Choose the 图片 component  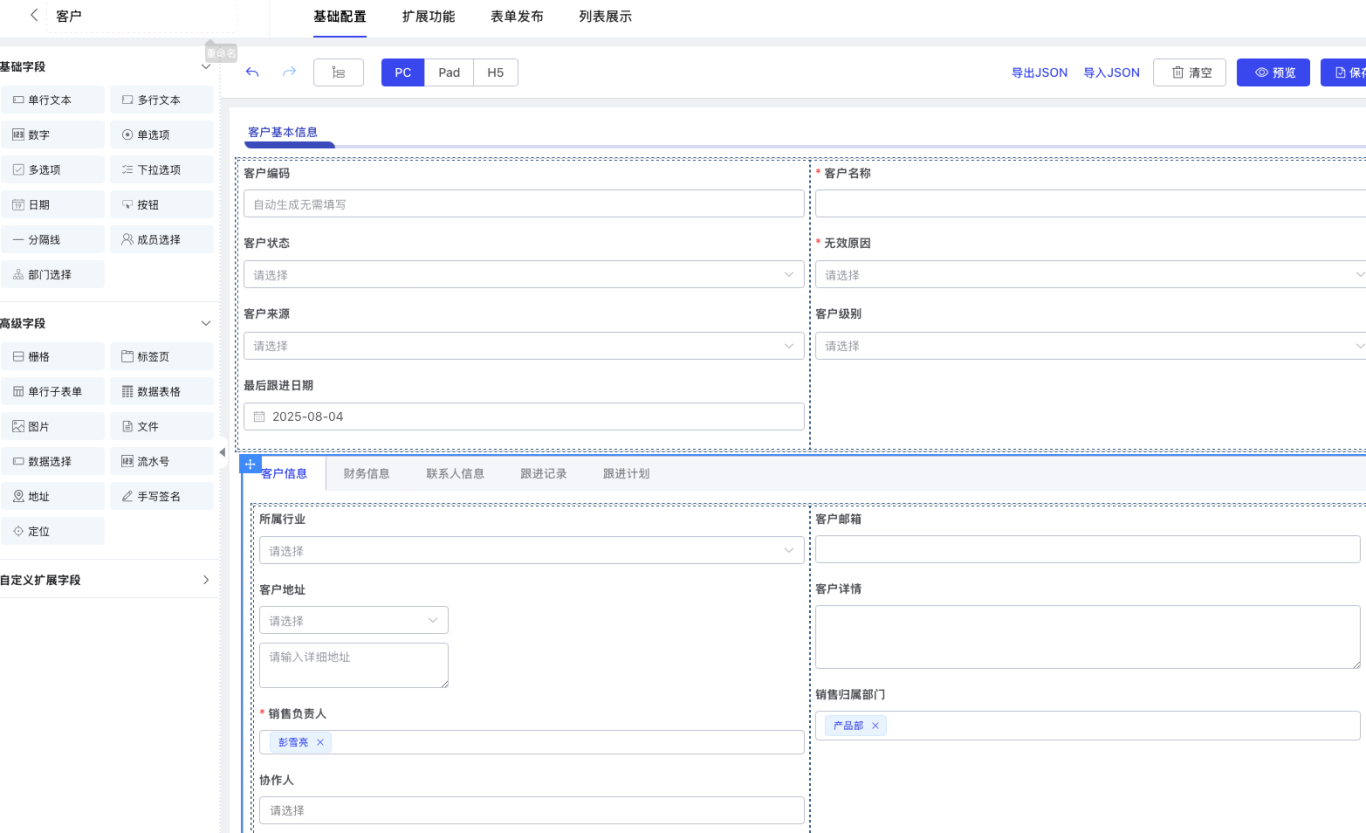click(x=52, y=427)
